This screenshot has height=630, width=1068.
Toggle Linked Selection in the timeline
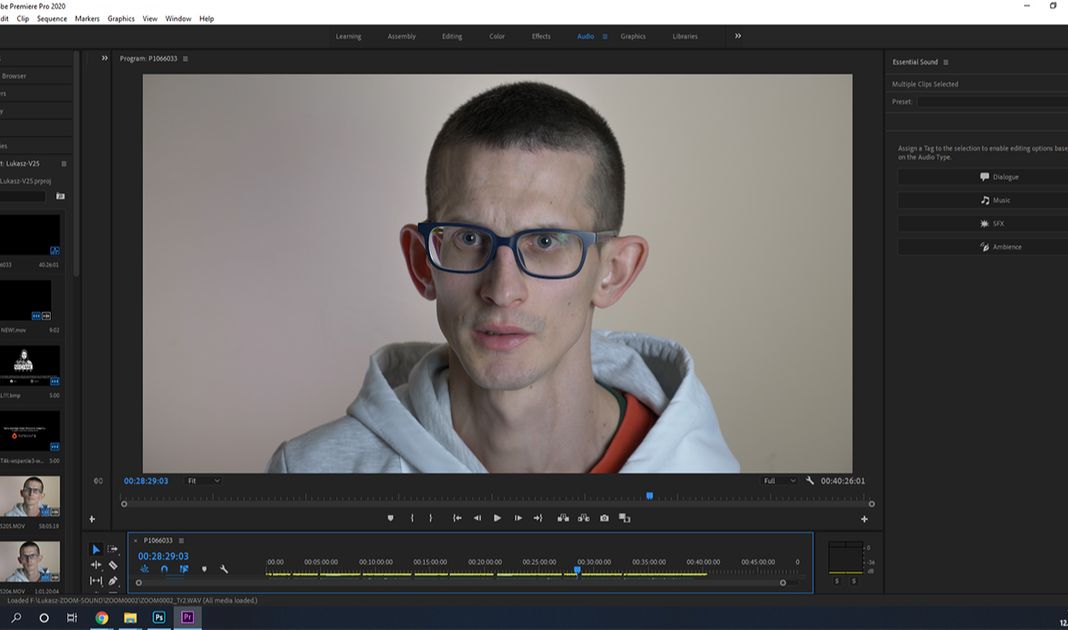click(184, 569)
